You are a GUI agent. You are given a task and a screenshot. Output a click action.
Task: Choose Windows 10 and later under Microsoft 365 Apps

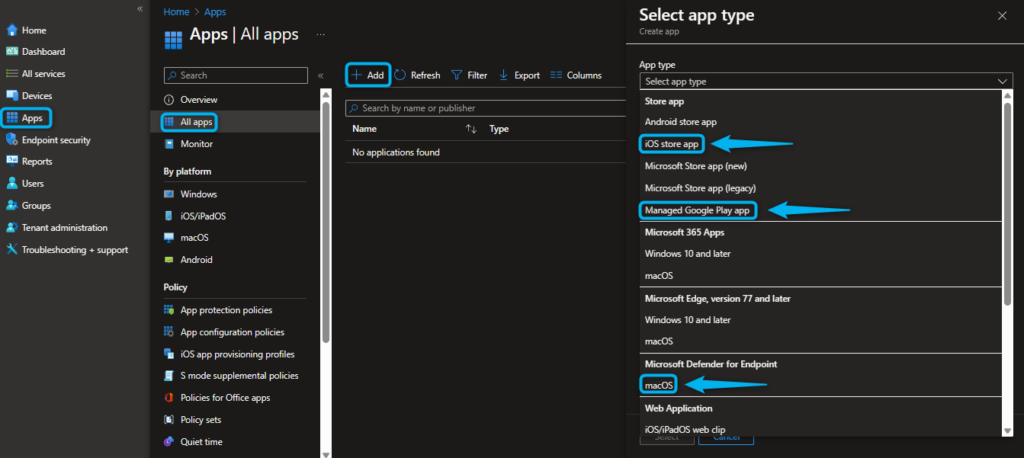(x=688, y=254)
